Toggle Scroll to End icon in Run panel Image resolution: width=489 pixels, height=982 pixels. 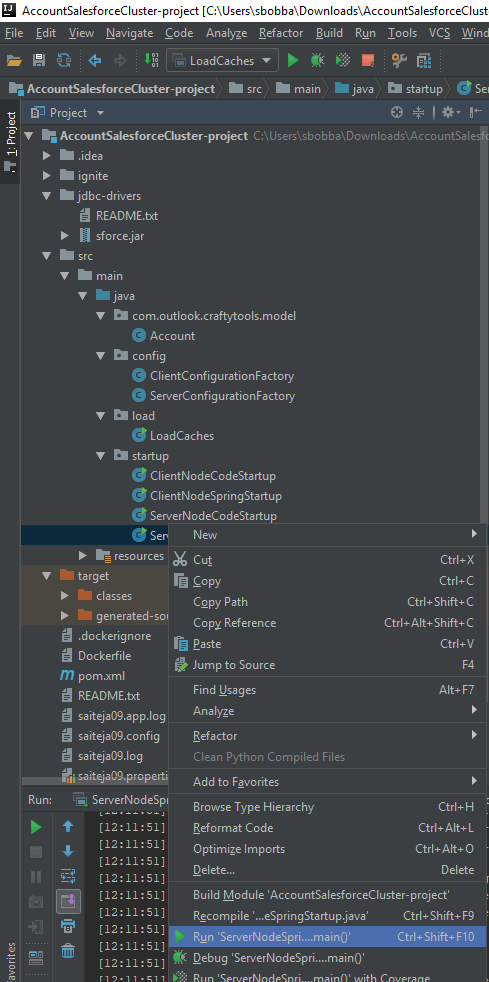coord(68,902)
